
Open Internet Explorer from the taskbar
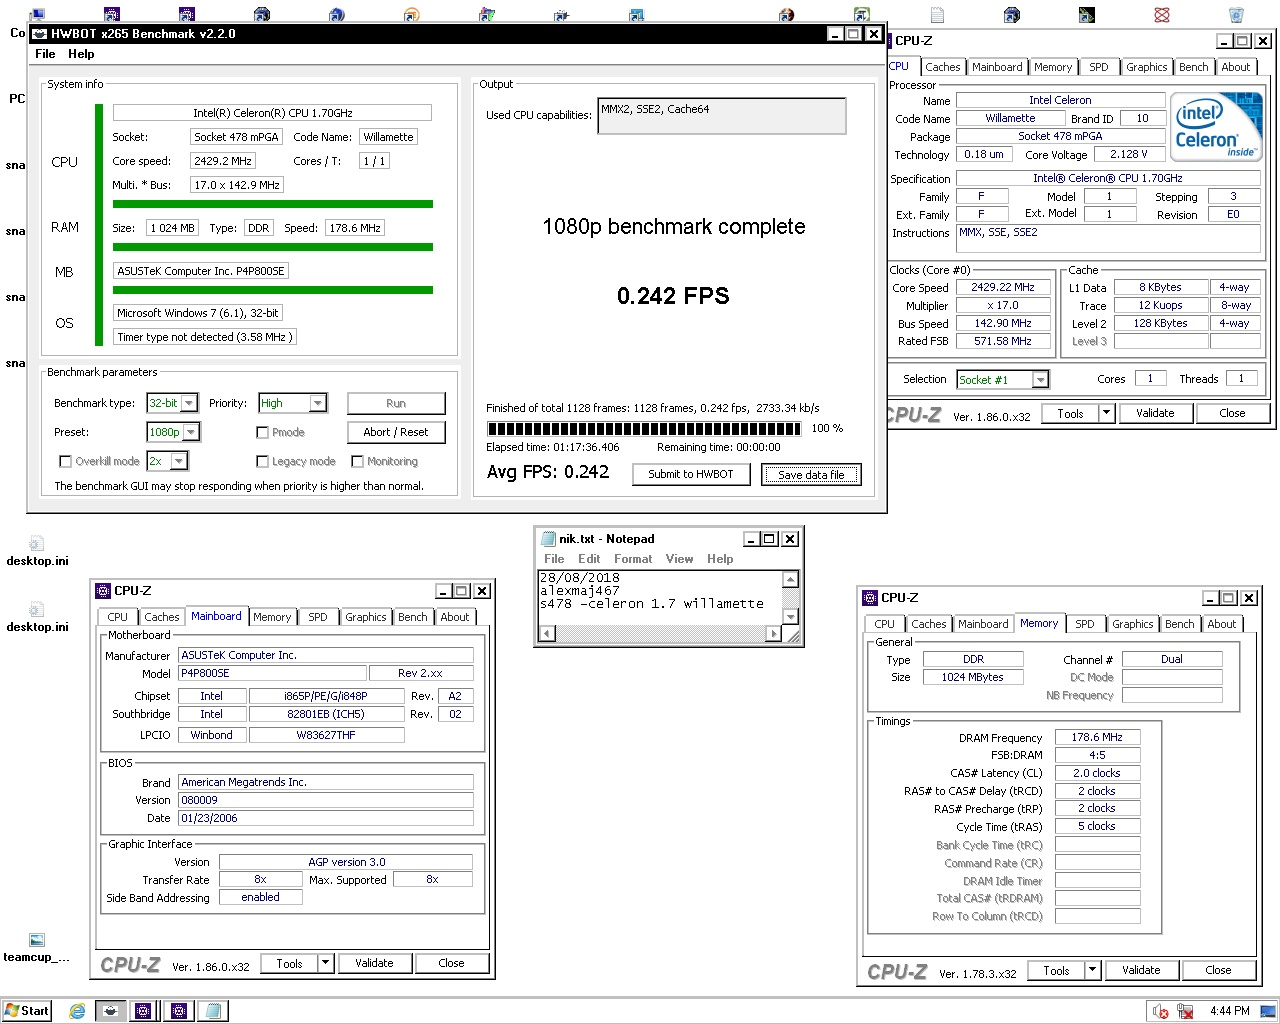(77, 1011)
